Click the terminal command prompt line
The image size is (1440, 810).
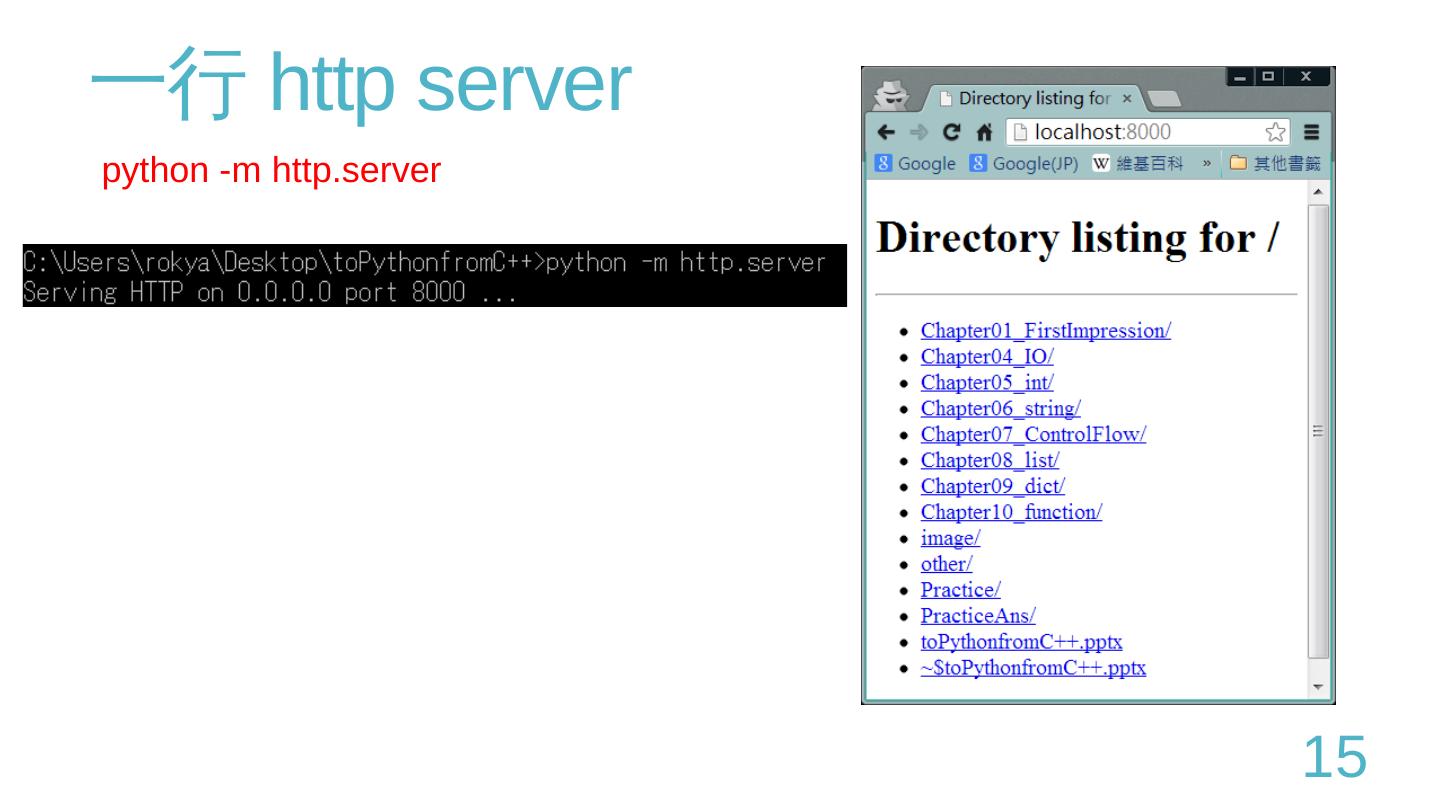(424, 263)
